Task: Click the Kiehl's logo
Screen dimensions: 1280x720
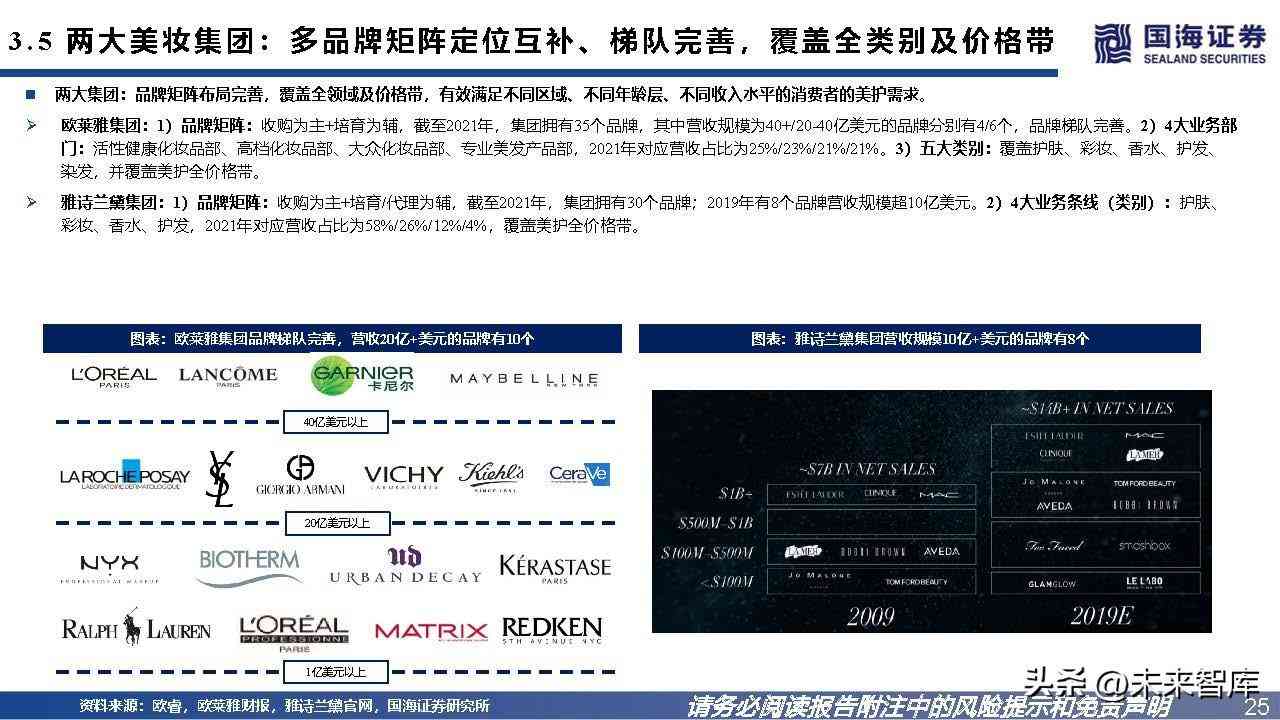Action: 491,476
